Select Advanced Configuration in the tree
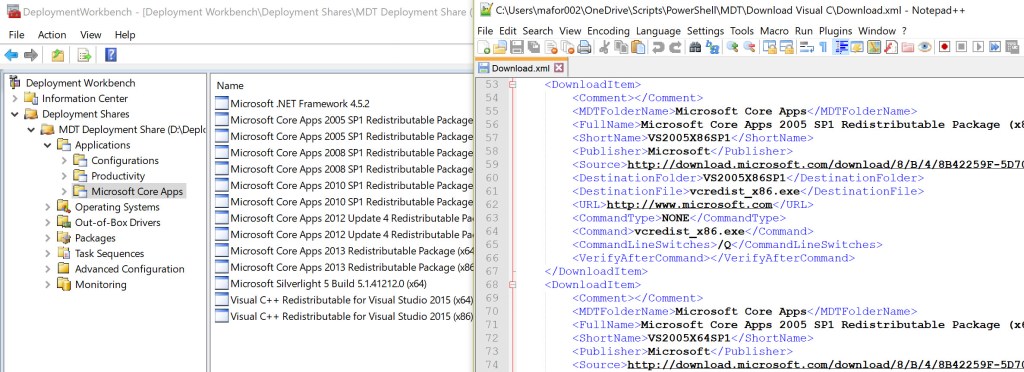Screen dimensions: 1024x372 [129, 269]
